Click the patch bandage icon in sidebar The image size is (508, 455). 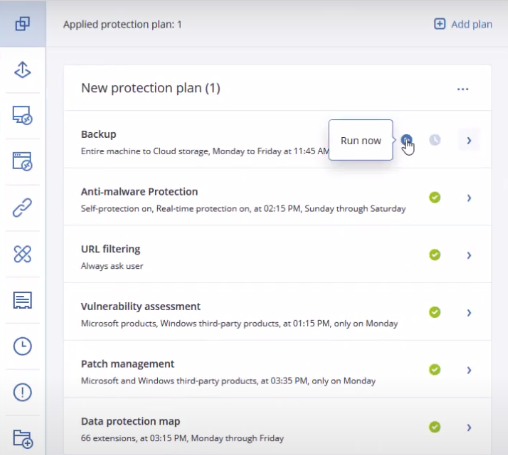click(22, 254)
